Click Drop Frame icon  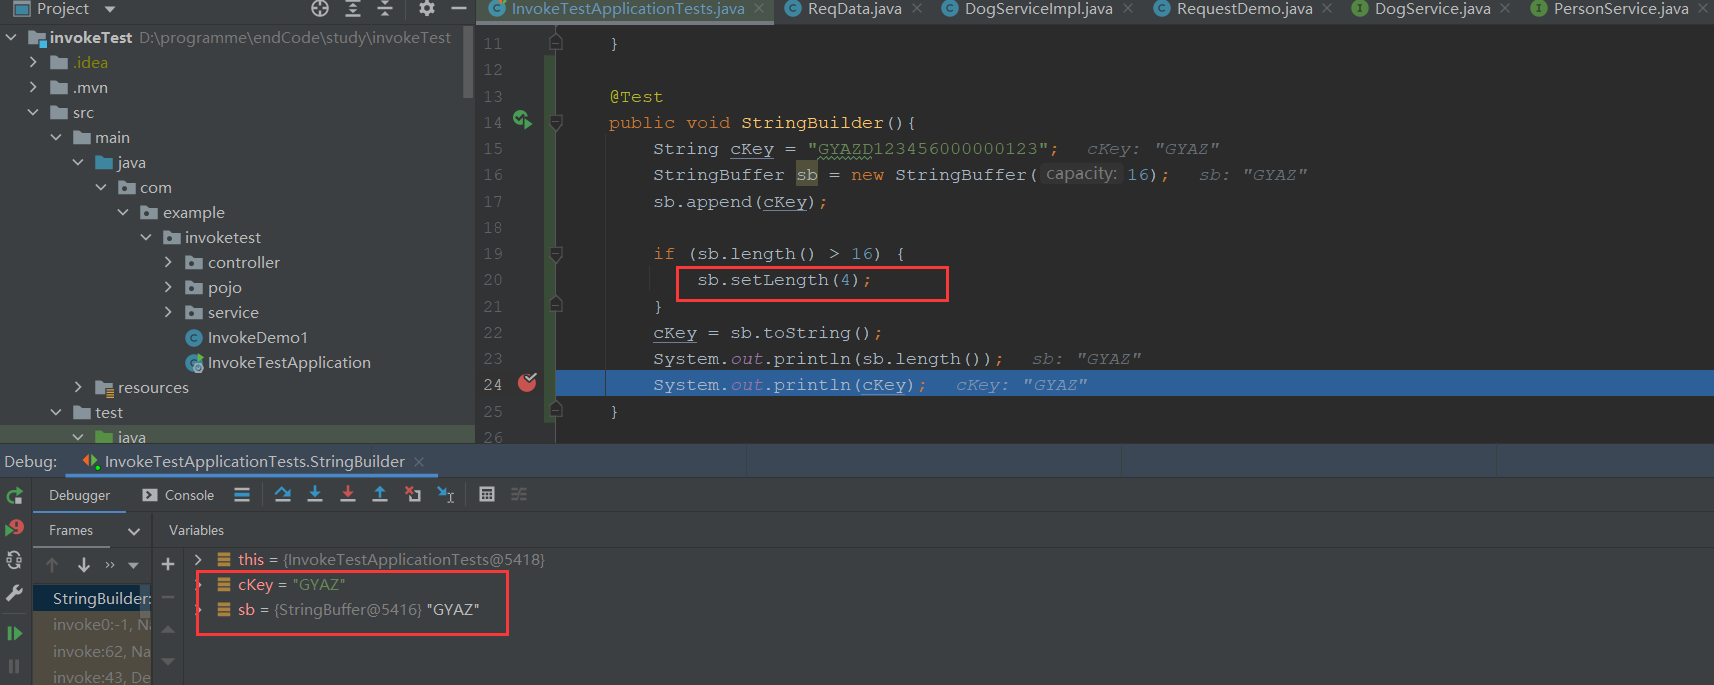click(x=413, y=494)
